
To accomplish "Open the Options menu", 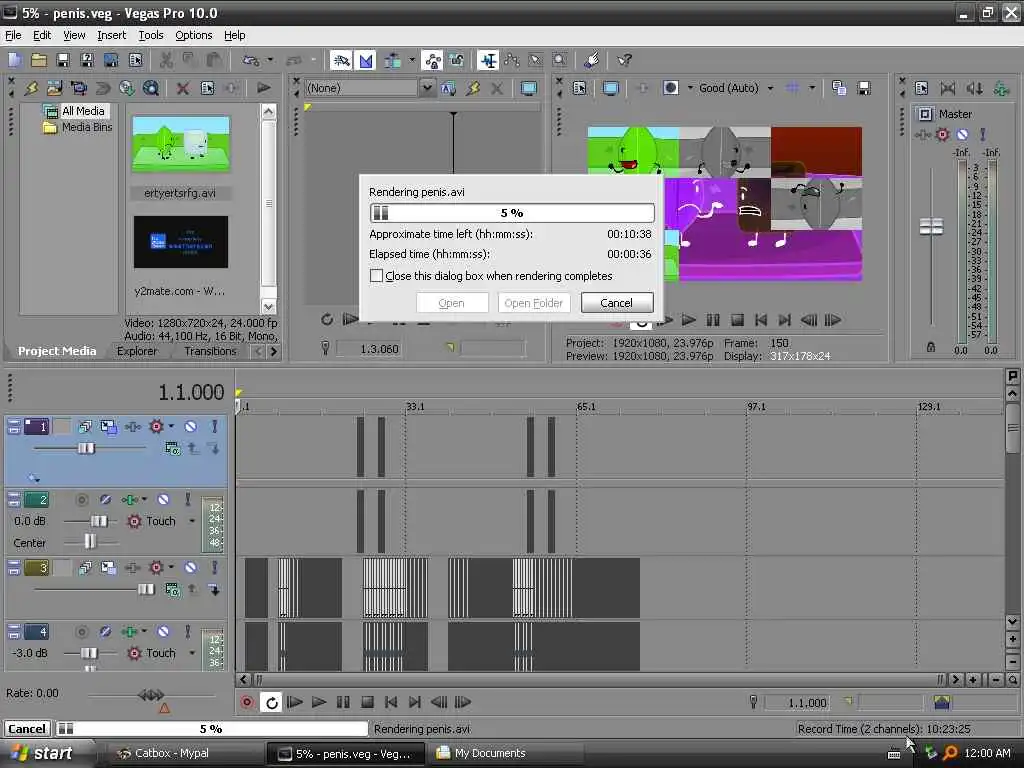I will tap(193, 35).
